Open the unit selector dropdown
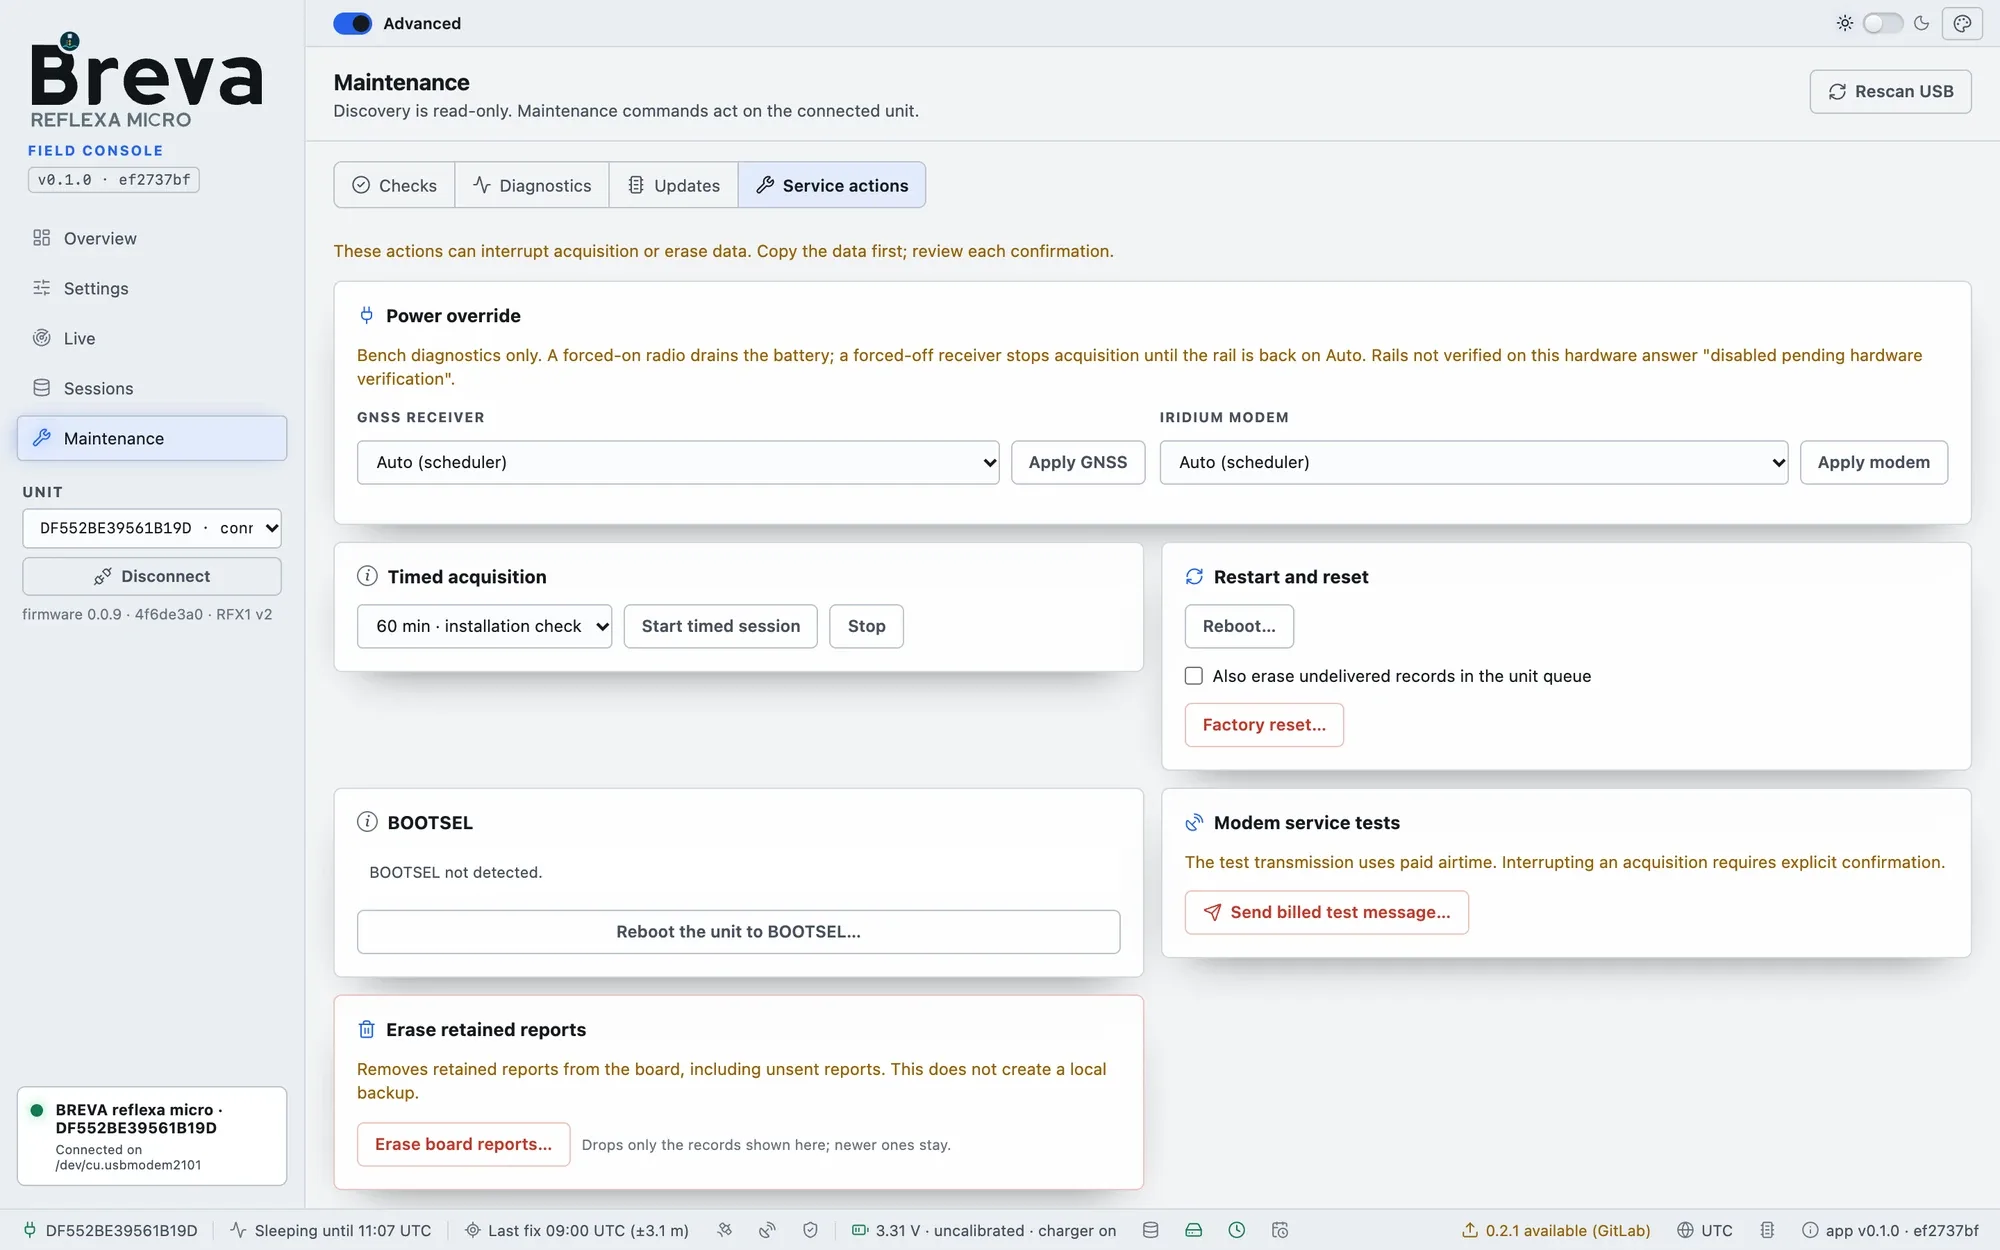The width and height of the screenshot is (2000, 1250). point(152,528)
